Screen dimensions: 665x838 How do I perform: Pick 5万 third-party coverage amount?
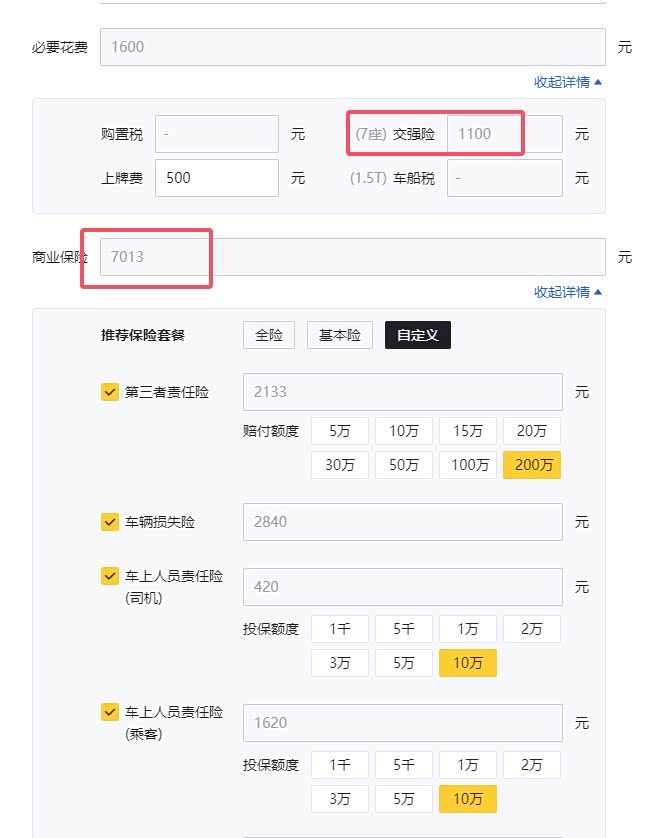tap(340, 431)
